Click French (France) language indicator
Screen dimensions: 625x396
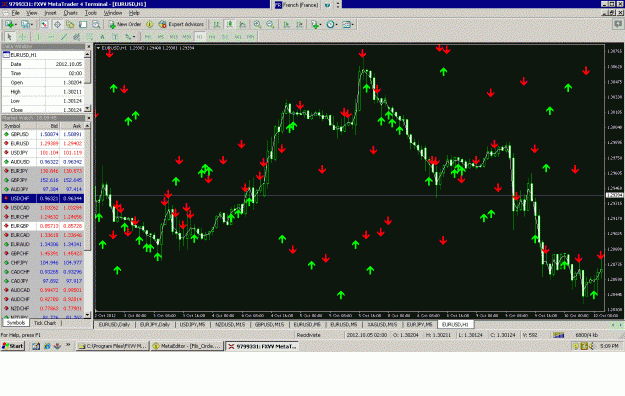[x=297, y=5]
